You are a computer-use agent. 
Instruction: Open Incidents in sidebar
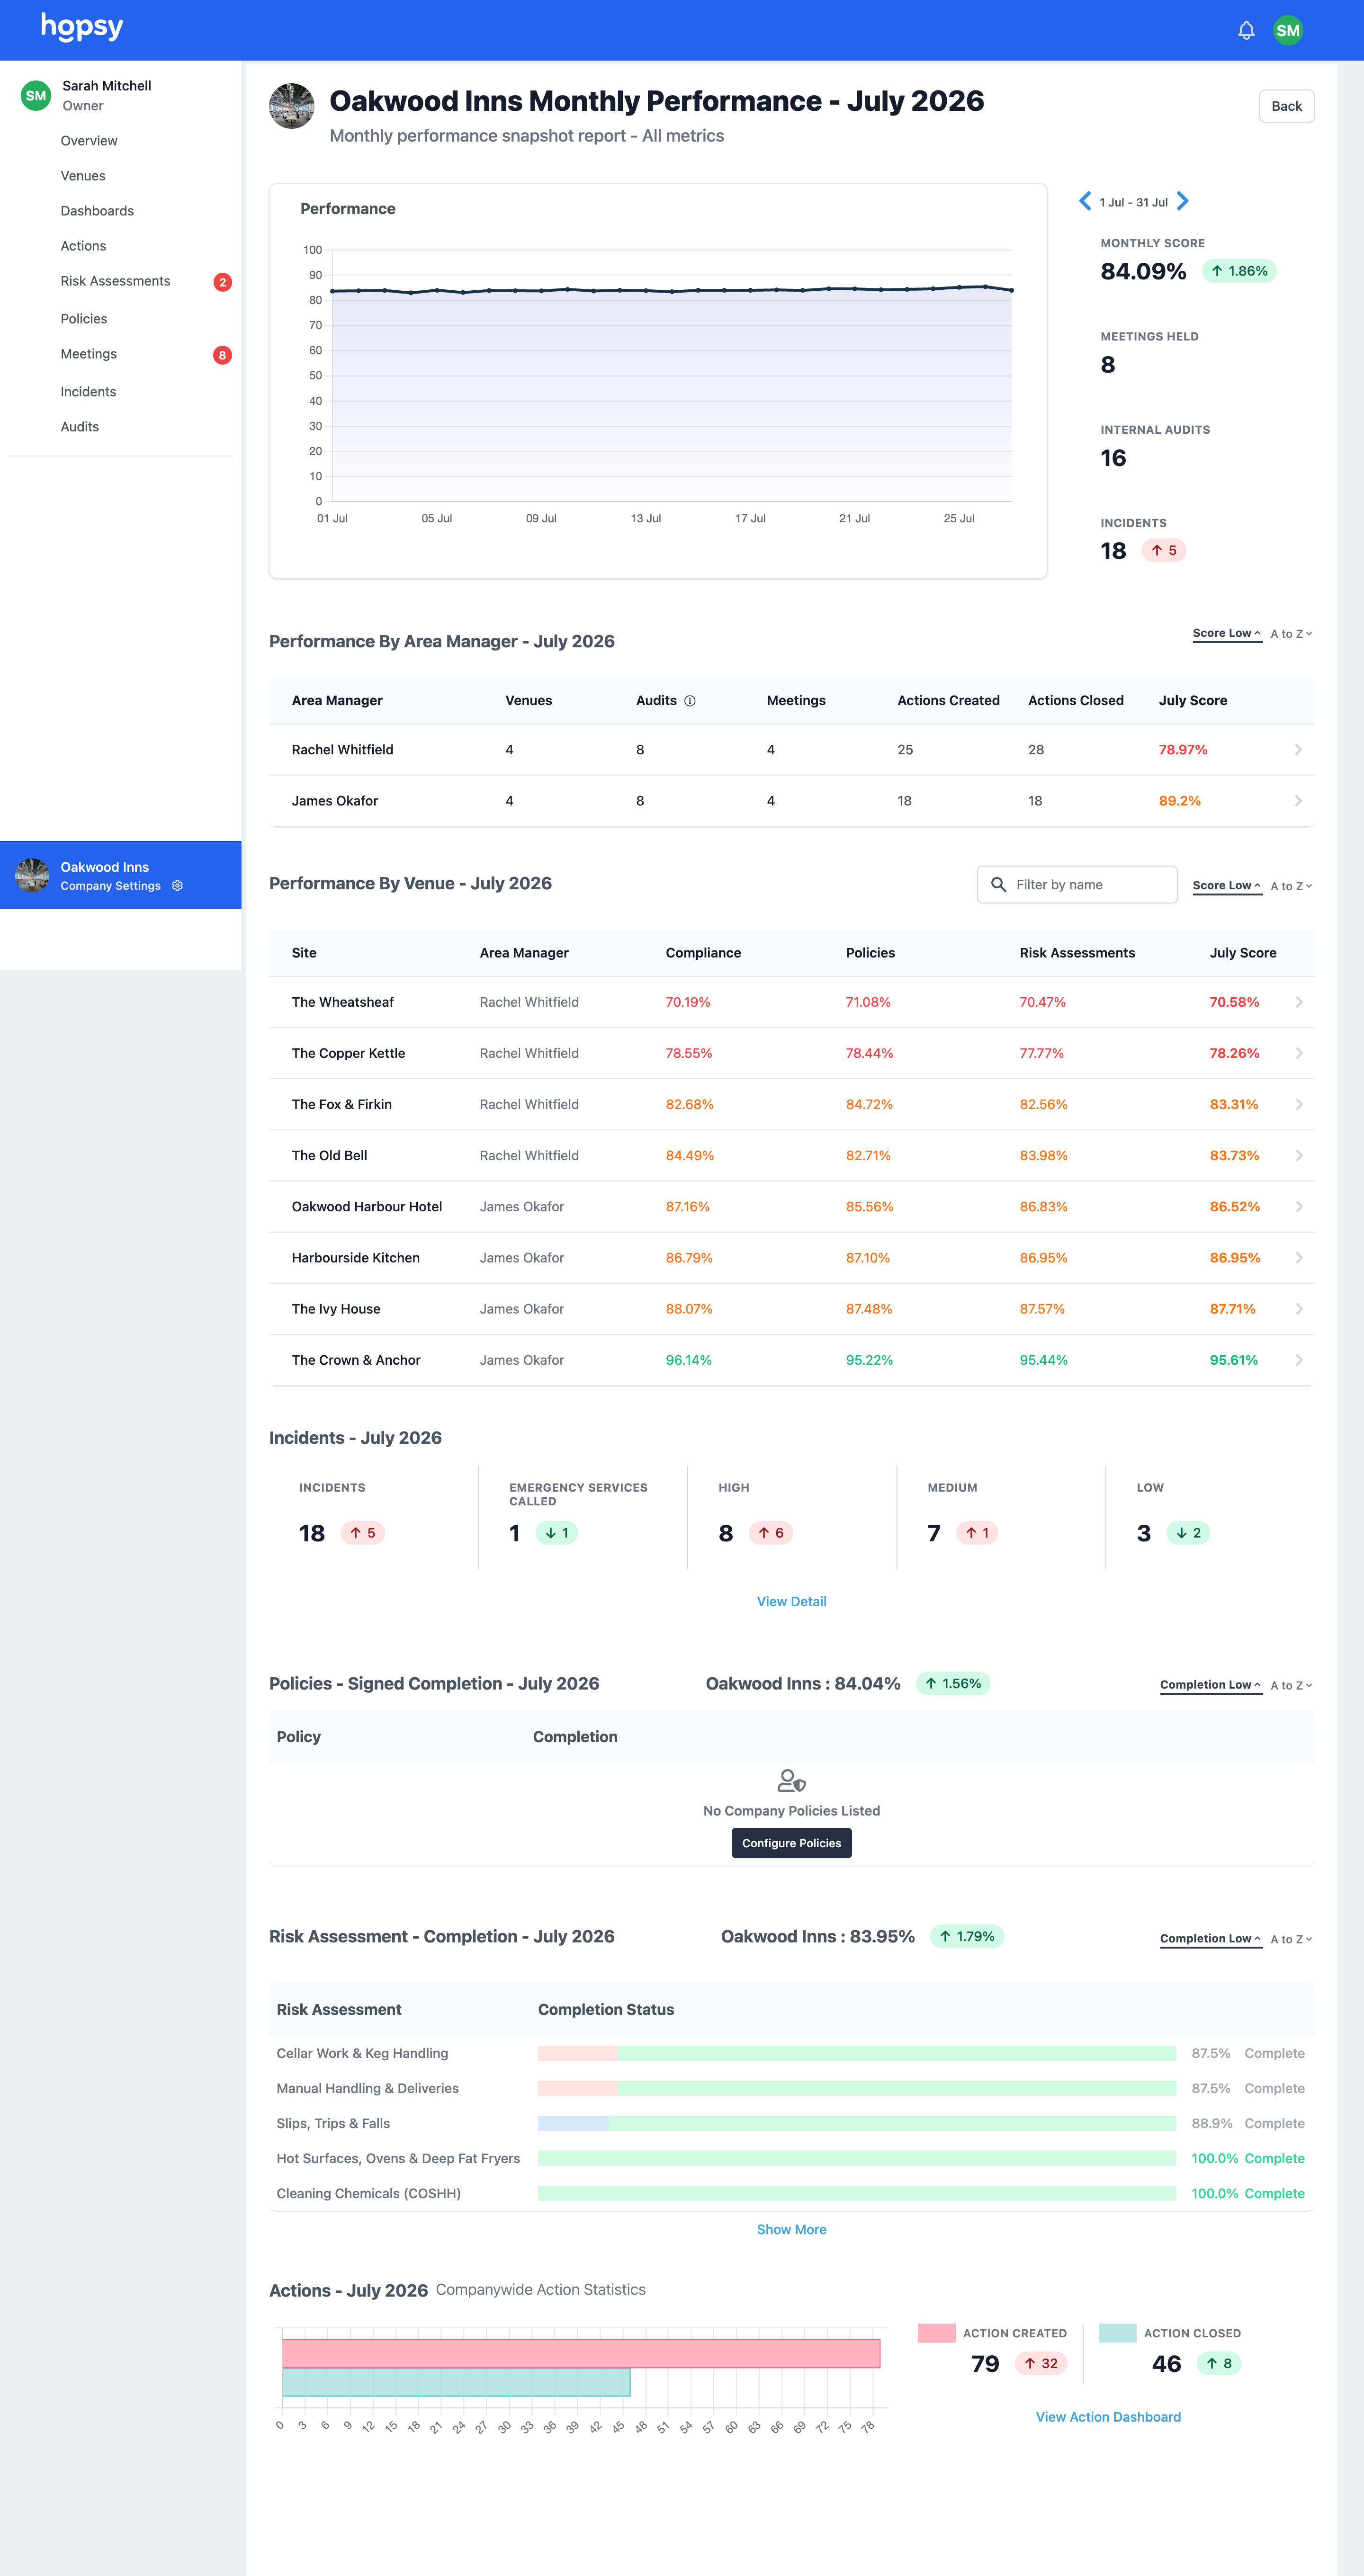coord(88,392)
